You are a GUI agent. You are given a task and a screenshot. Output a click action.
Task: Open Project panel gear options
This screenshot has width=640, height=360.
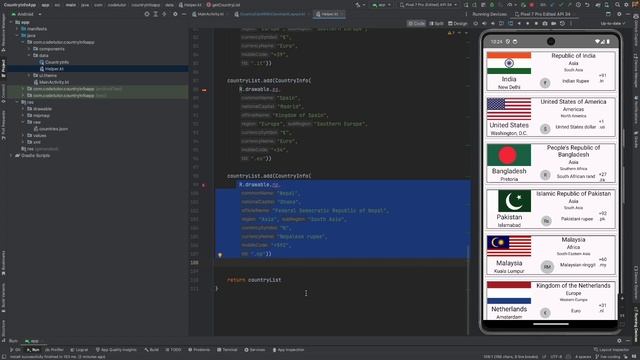(175, 14)
